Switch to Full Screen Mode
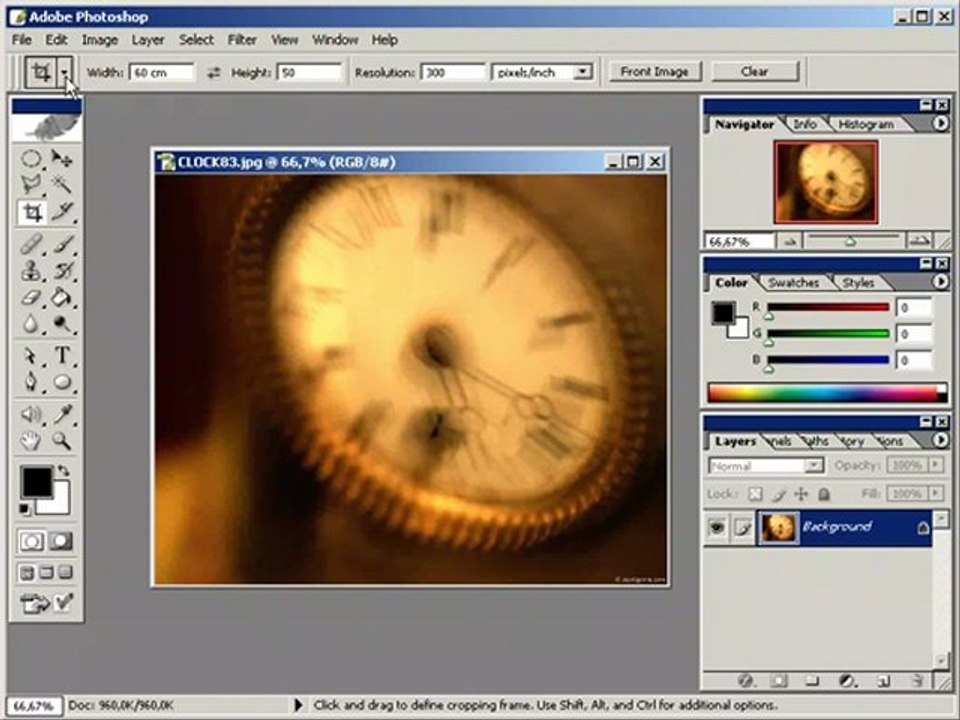The image size is (960, 720). coord(66,573)
